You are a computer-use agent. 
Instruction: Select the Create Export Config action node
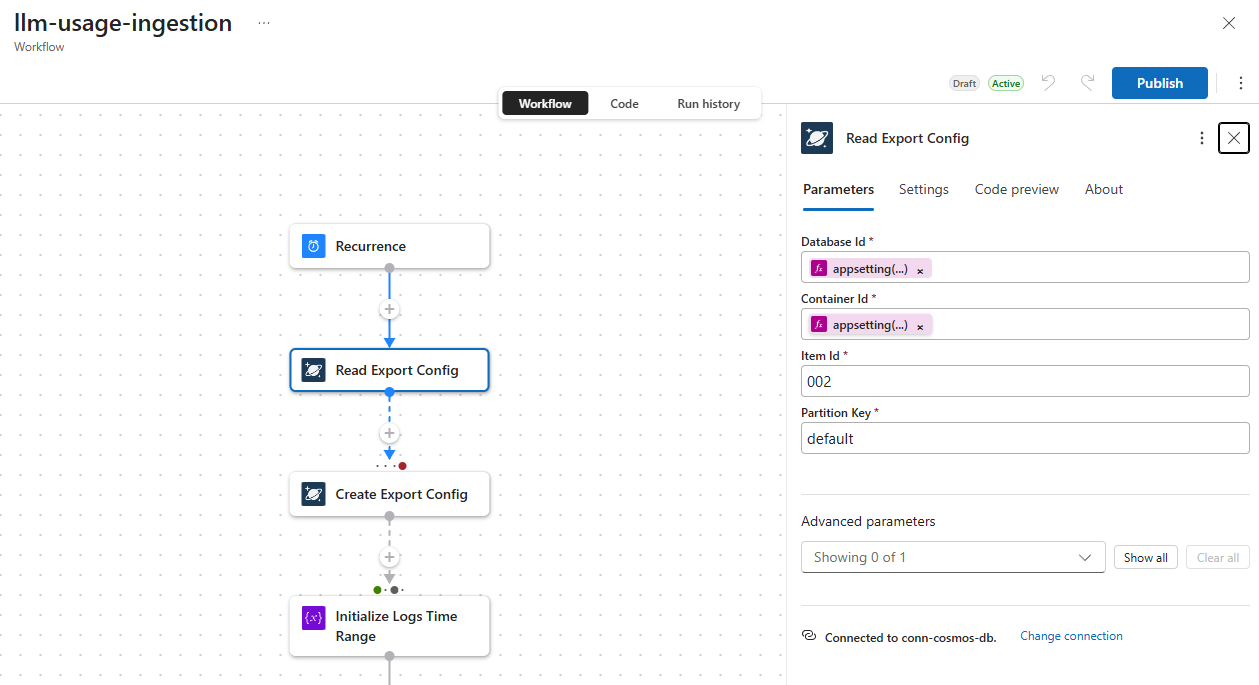pyautogui.click(x=390, y=494)
